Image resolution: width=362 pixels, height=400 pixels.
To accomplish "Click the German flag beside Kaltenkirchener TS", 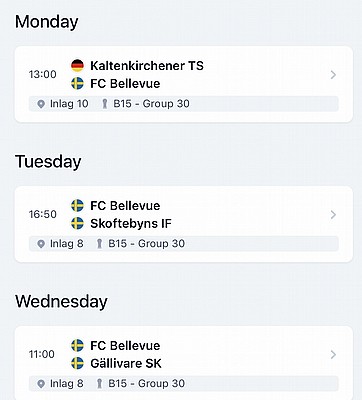I will (77, 65).
